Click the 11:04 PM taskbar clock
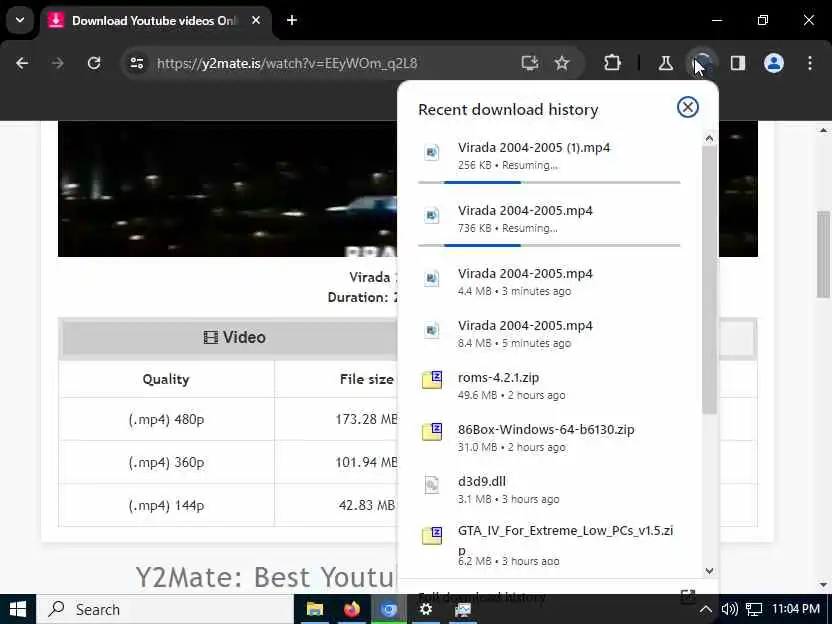832x624 pixels. pyautogui.click(x=795, y=609)
